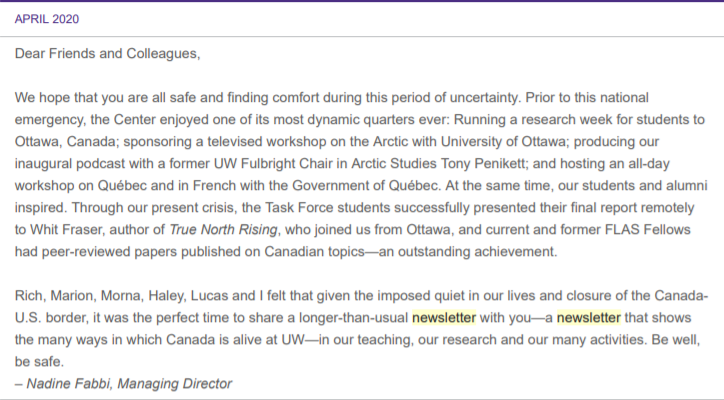The image size is (724, 400).
Task: Click the APRIL 2020 heading
Action: (x=47, y=19)
